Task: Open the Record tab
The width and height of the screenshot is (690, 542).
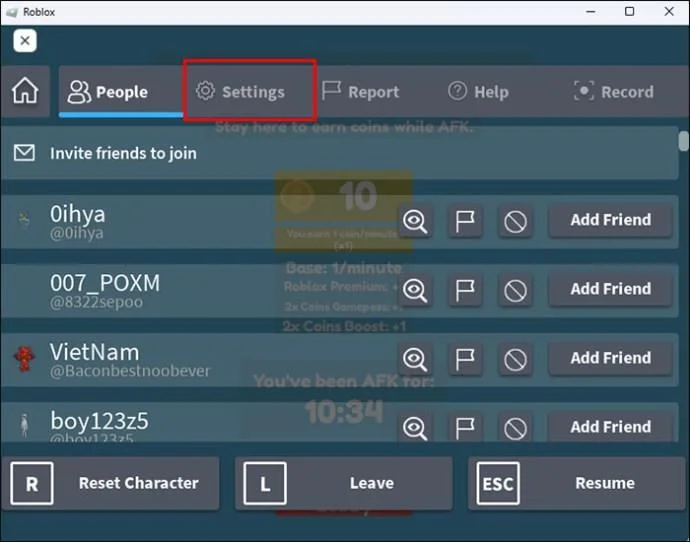Action: click(614, 92)
